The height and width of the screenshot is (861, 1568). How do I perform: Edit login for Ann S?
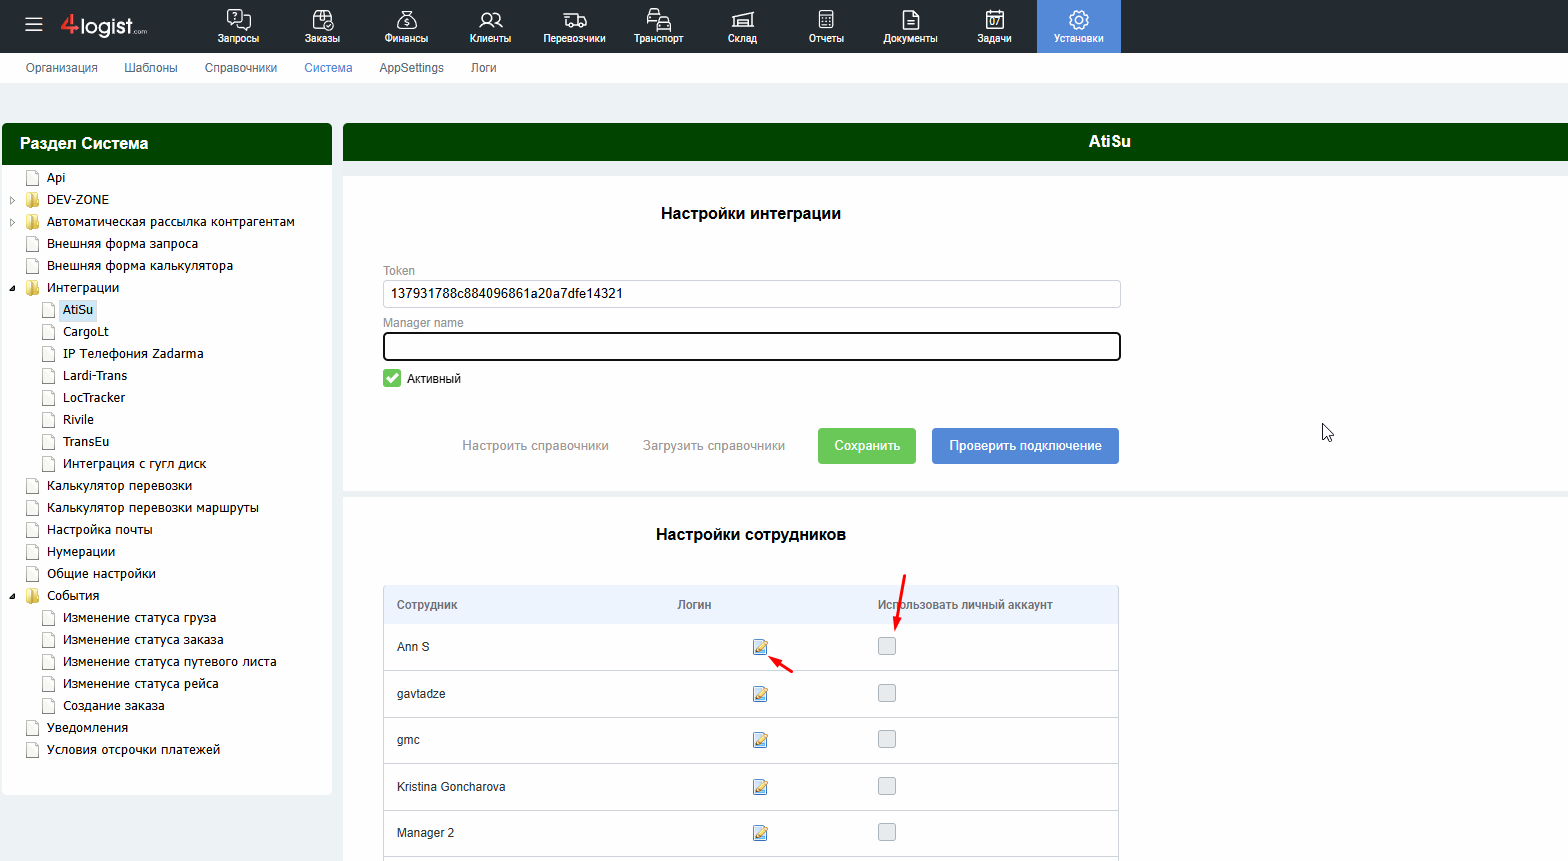tap(760, 647)
